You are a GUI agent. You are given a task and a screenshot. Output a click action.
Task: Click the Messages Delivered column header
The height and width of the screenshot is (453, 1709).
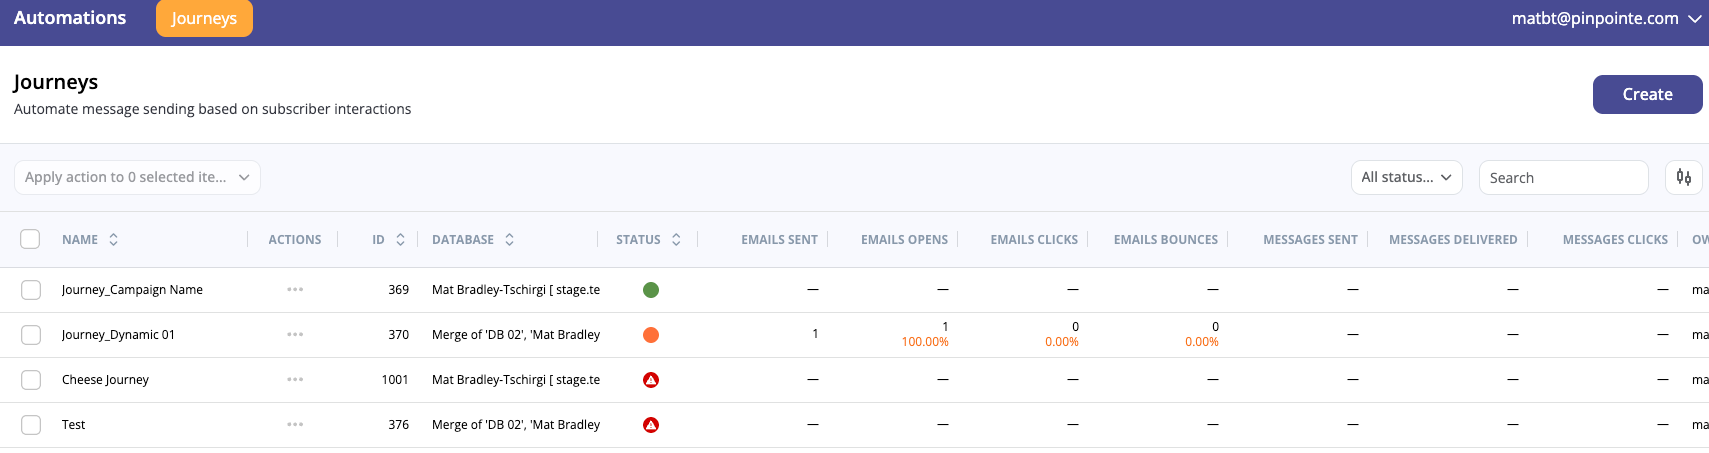pyautogui.click(x=1453, y=240)
